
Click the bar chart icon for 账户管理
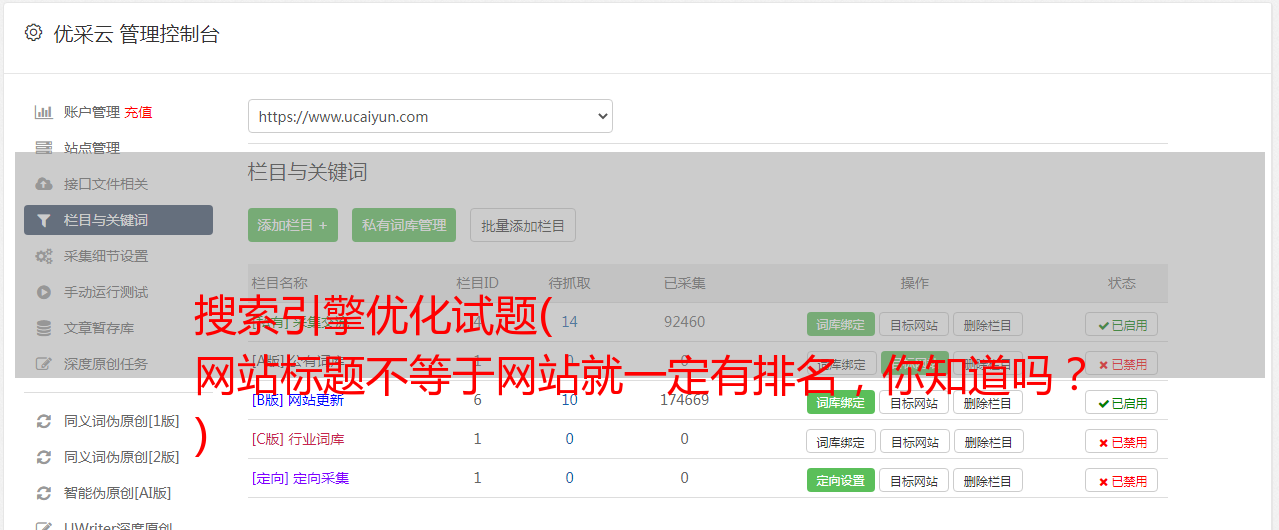coord(43,112)
